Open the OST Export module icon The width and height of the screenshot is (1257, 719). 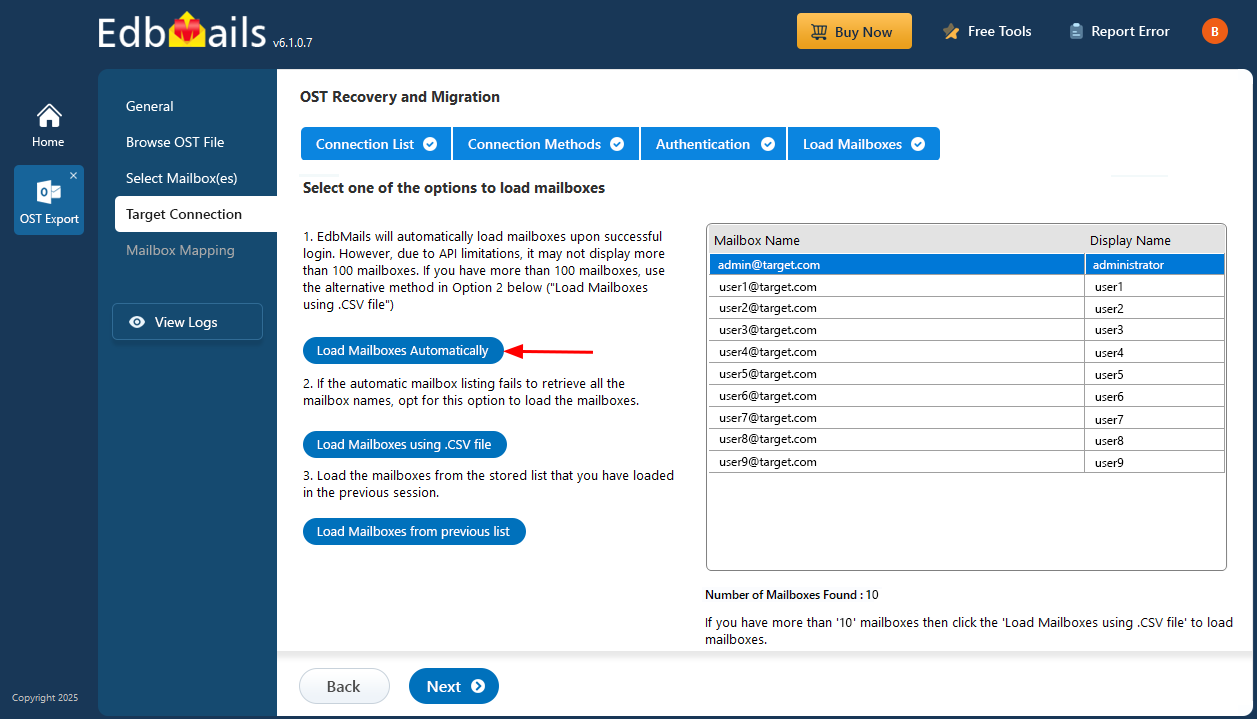(x=48, y=192)
